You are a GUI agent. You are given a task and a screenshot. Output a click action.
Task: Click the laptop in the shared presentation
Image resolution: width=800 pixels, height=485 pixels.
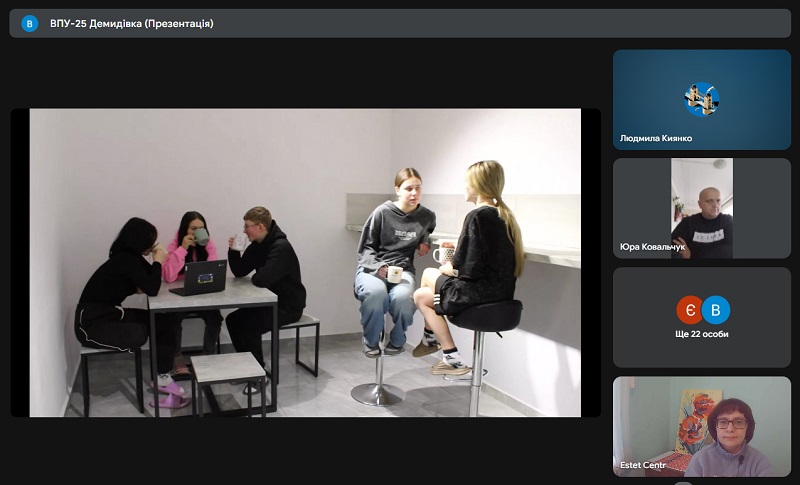[x=199, y=278]
